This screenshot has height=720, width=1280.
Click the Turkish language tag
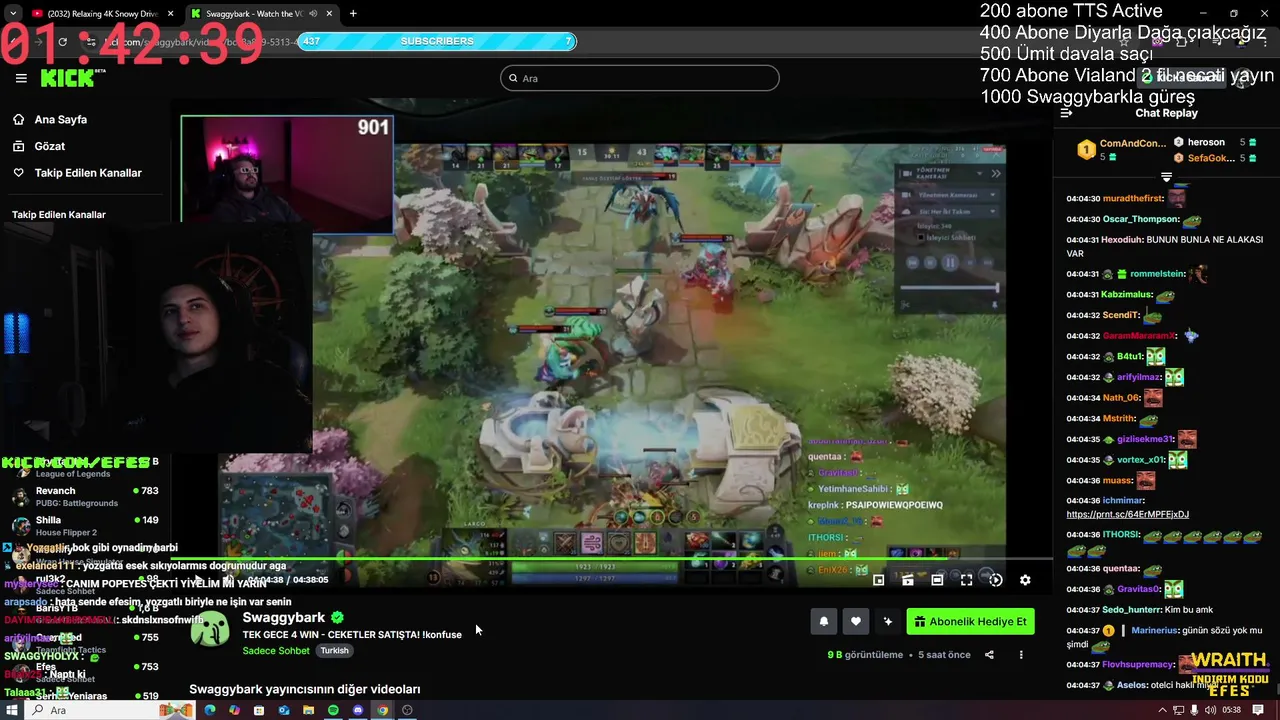tap(334, 650)
